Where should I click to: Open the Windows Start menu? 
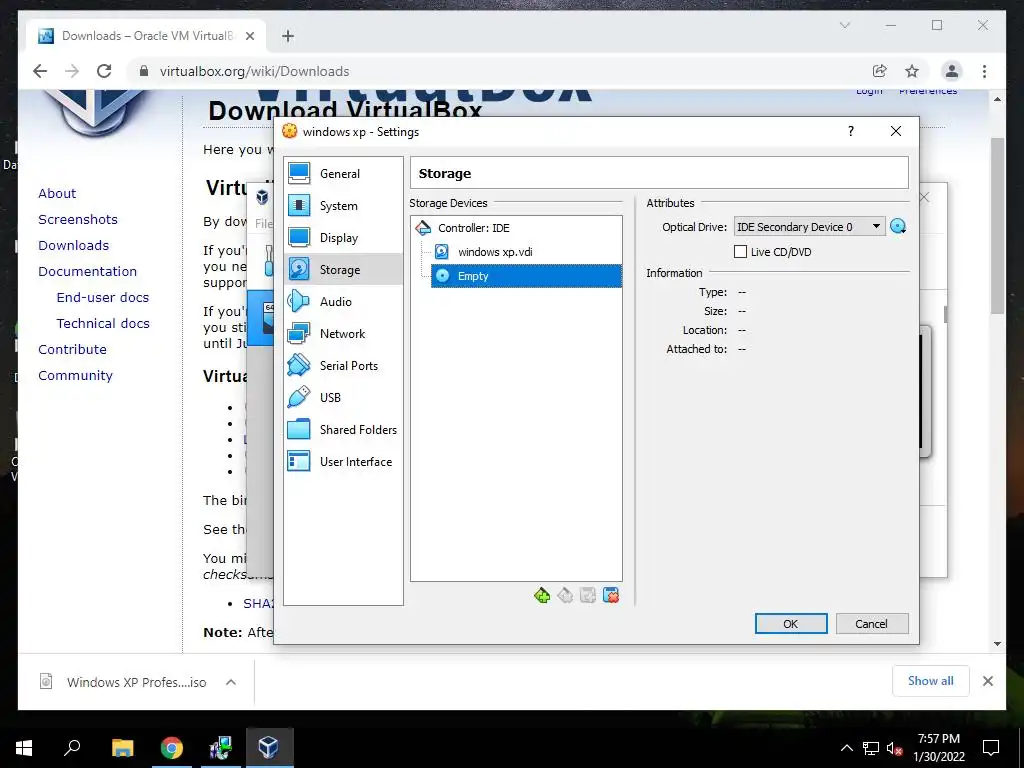(24, 748)
